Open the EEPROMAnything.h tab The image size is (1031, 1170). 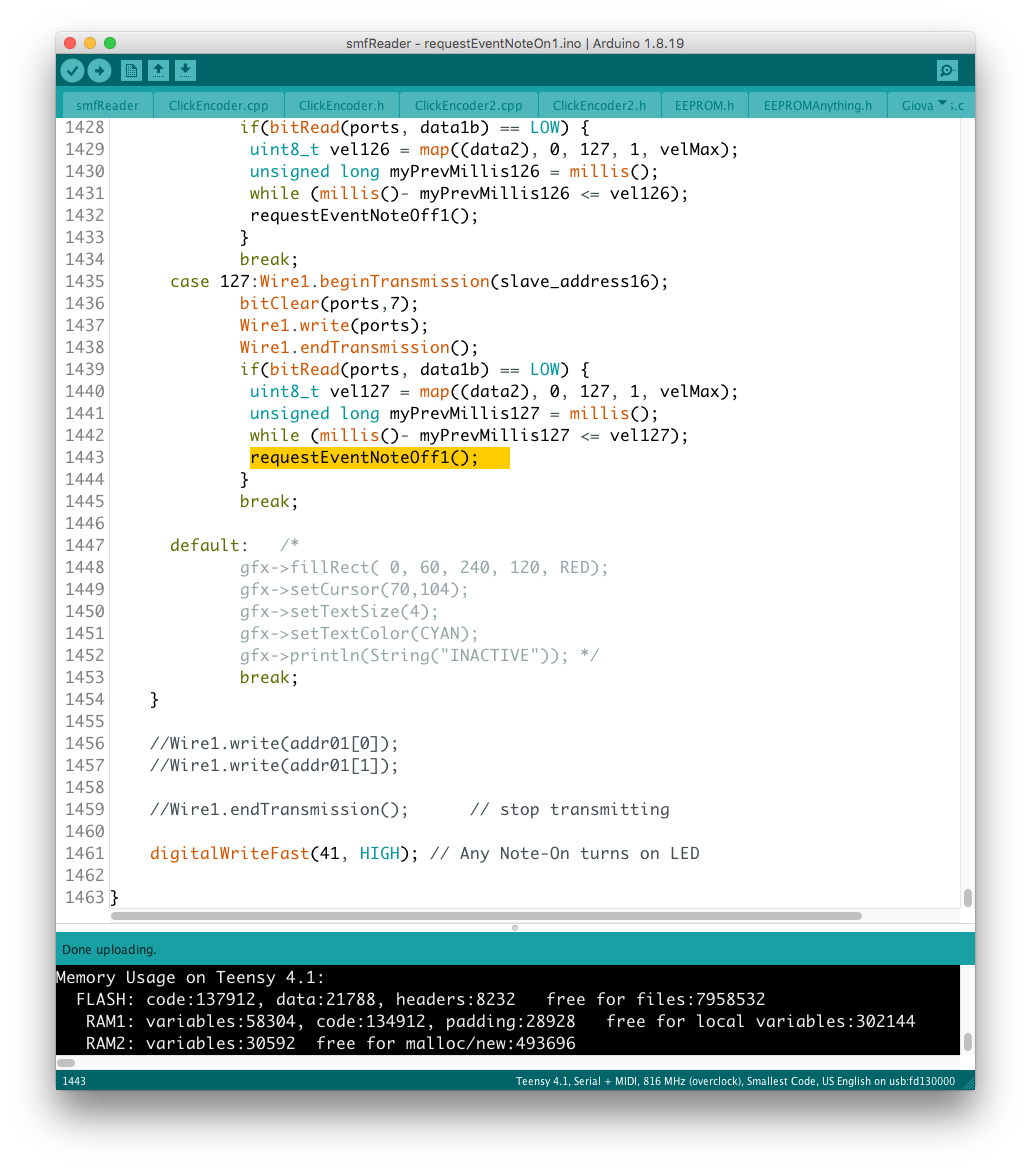817,105
